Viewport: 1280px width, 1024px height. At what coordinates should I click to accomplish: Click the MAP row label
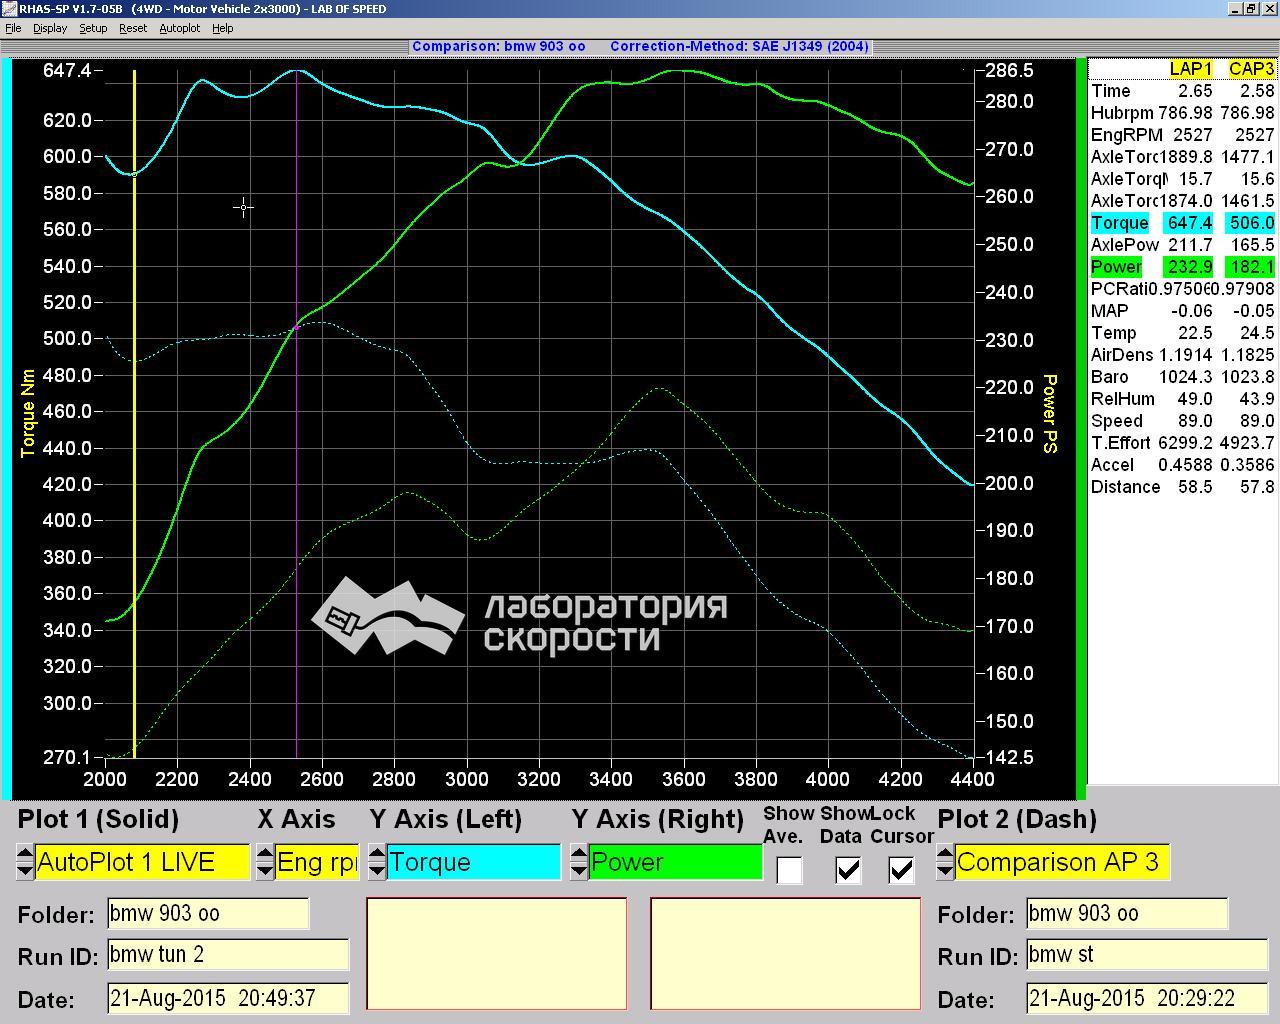[1109, 311]
